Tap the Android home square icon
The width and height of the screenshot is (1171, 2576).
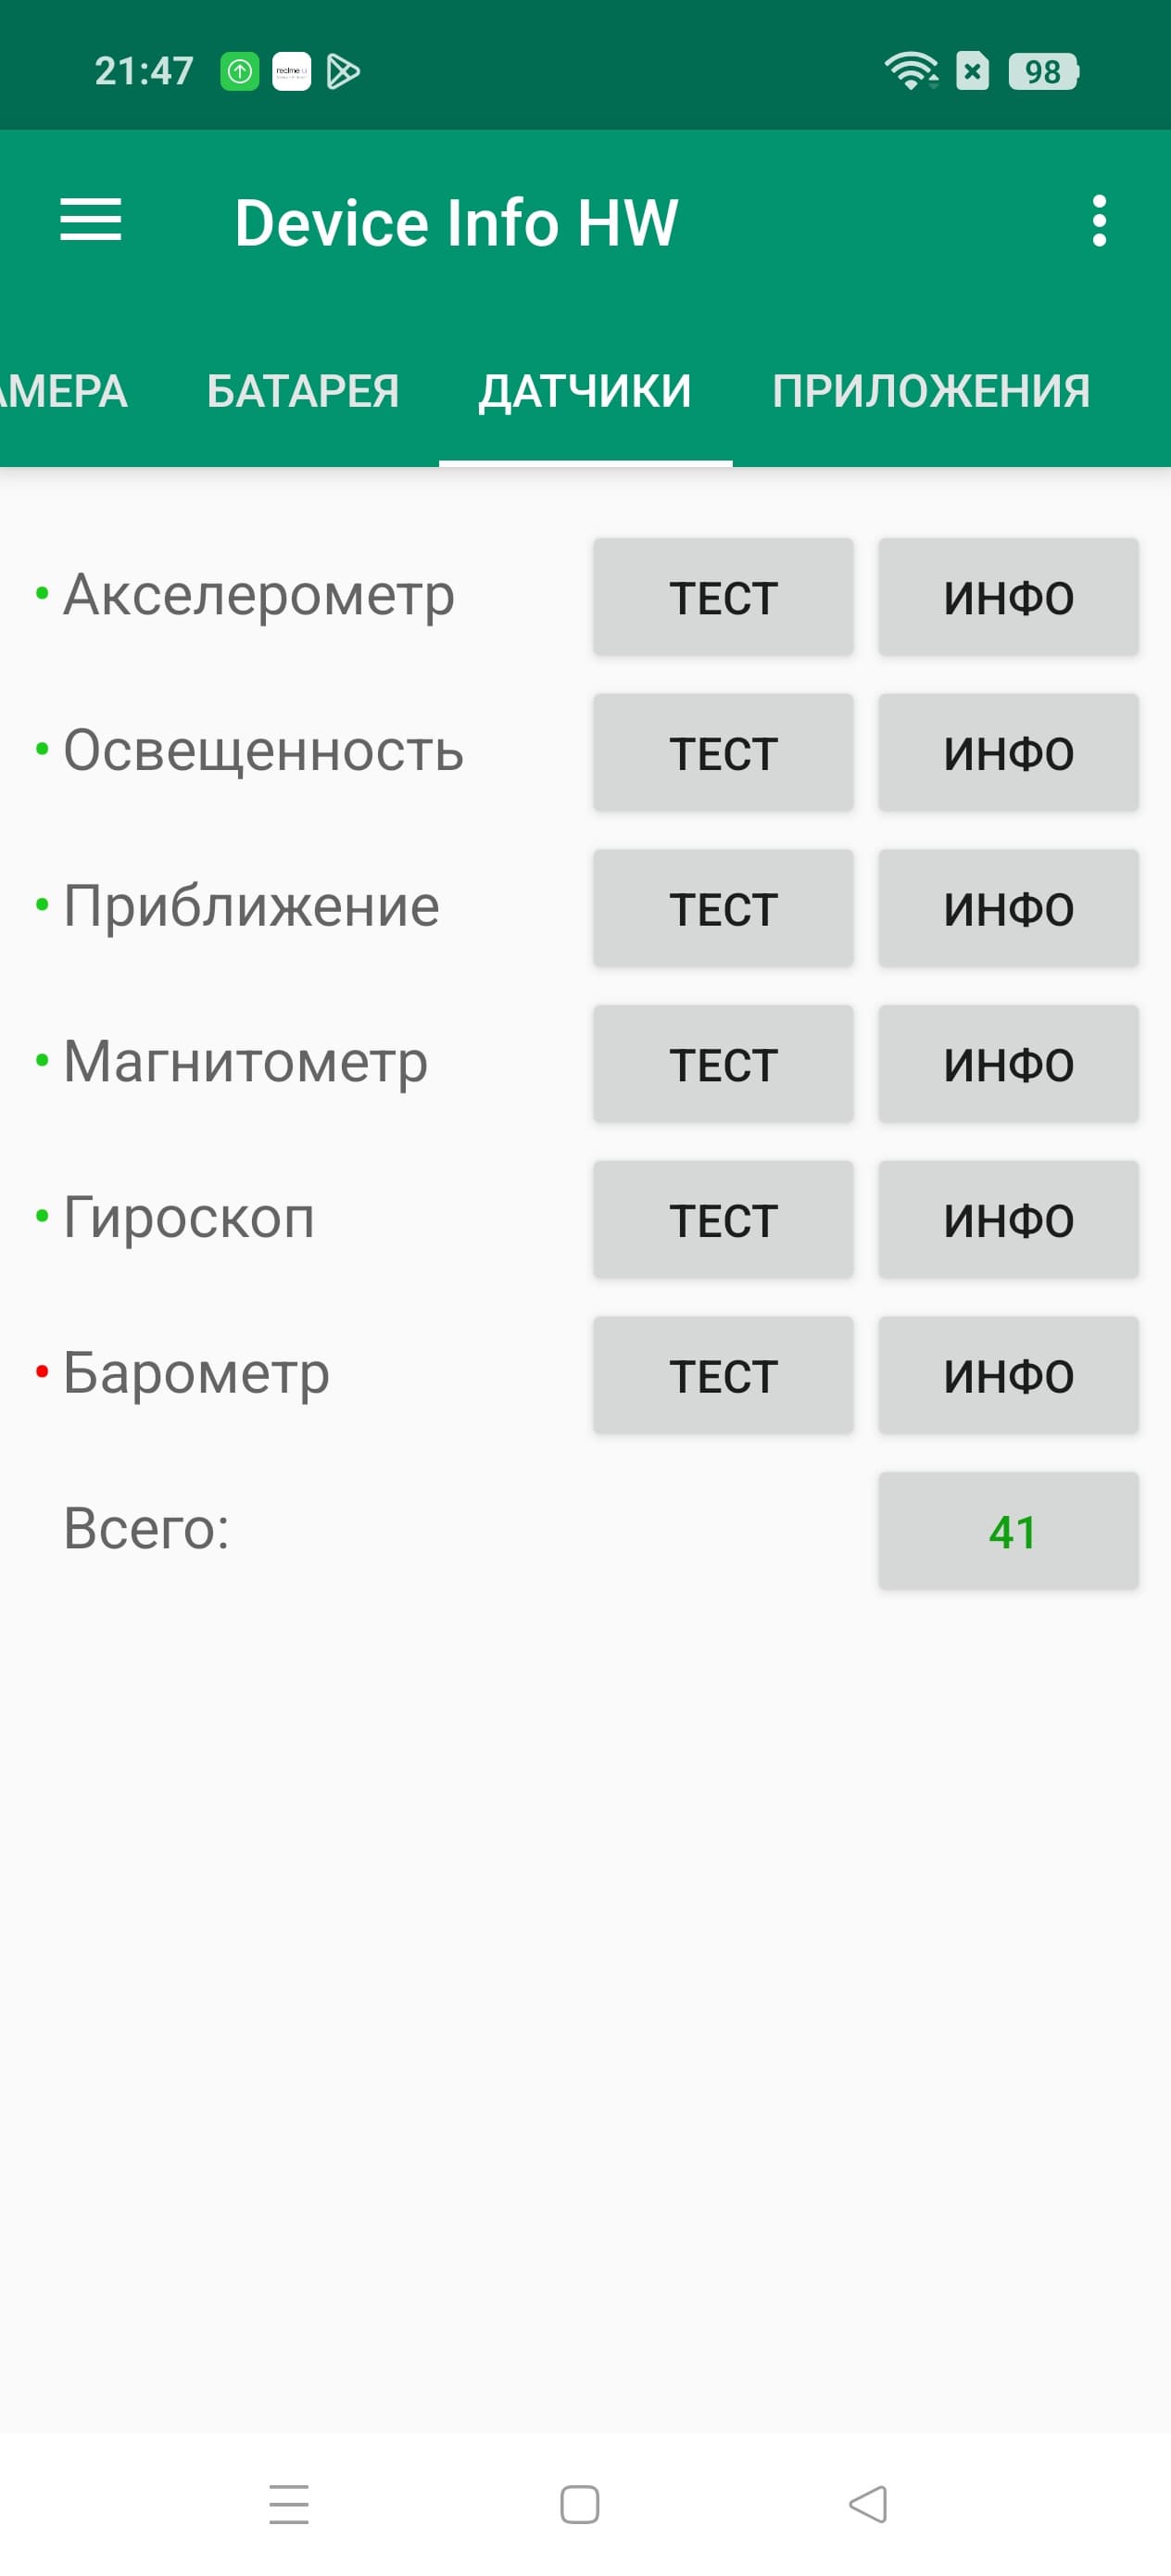tap(580, 2504)
